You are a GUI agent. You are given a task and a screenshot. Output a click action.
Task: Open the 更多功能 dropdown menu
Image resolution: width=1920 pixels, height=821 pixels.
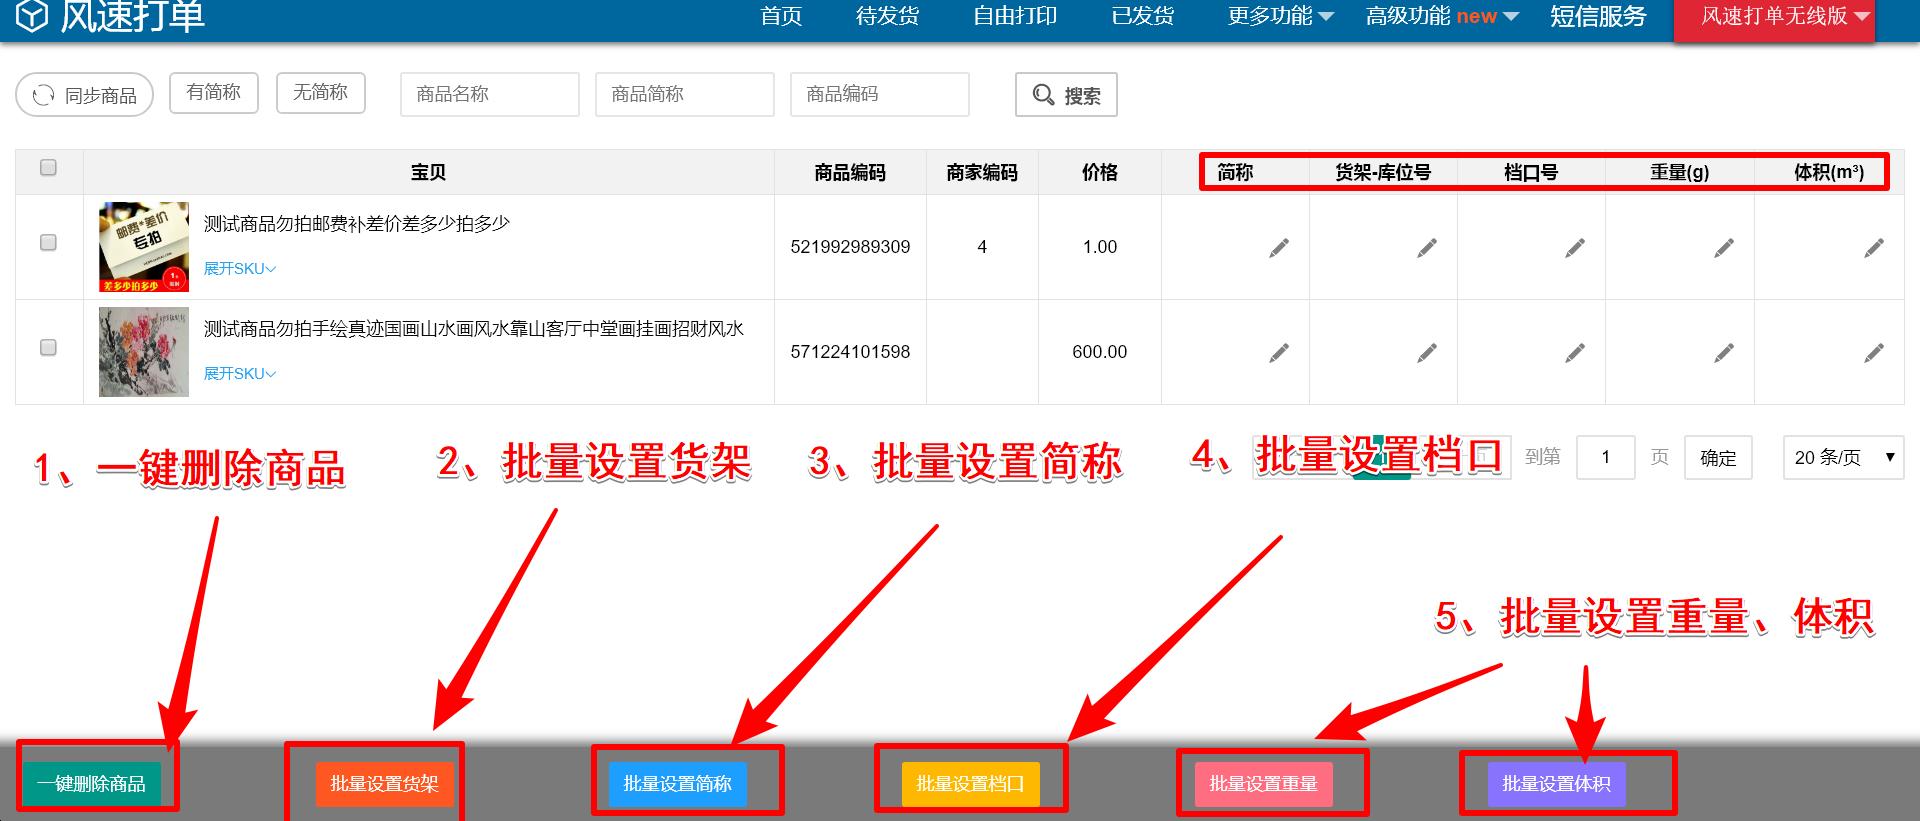pos(1281,16)
